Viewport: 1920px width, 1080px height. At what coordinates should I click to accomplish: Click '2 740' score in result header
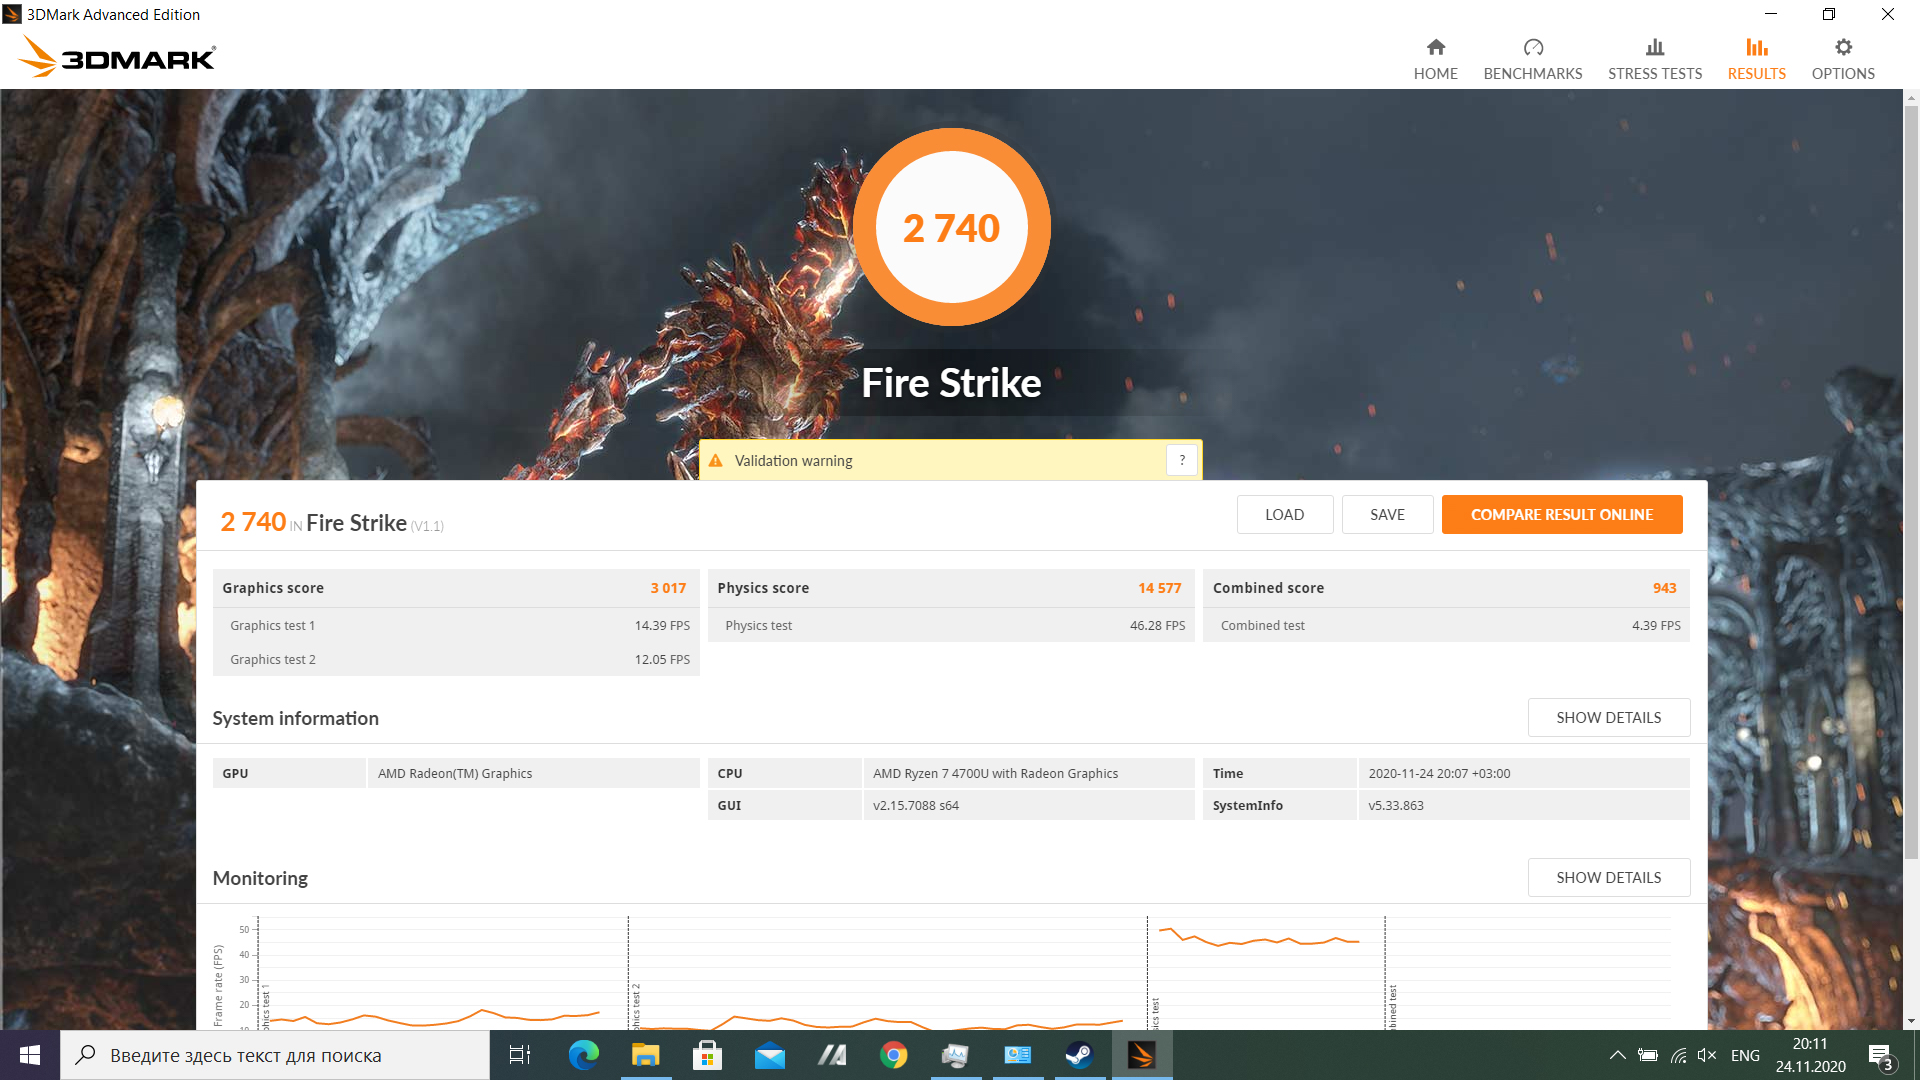253,522
